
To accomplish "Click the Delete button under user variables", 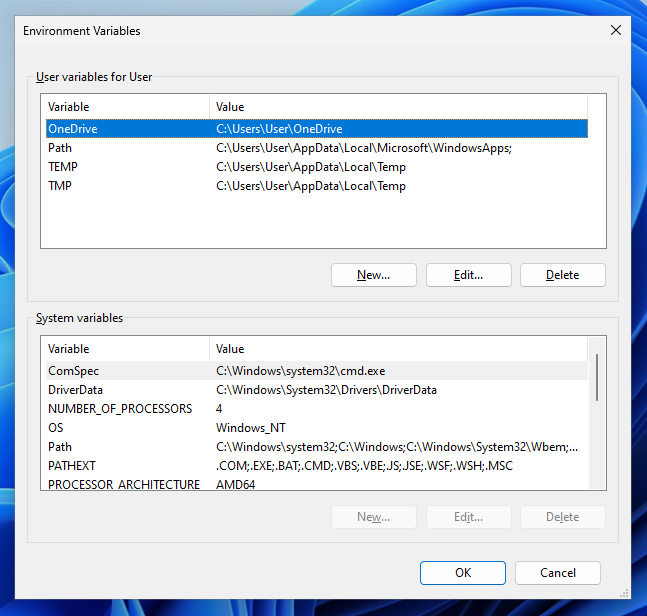I will 562,275.
